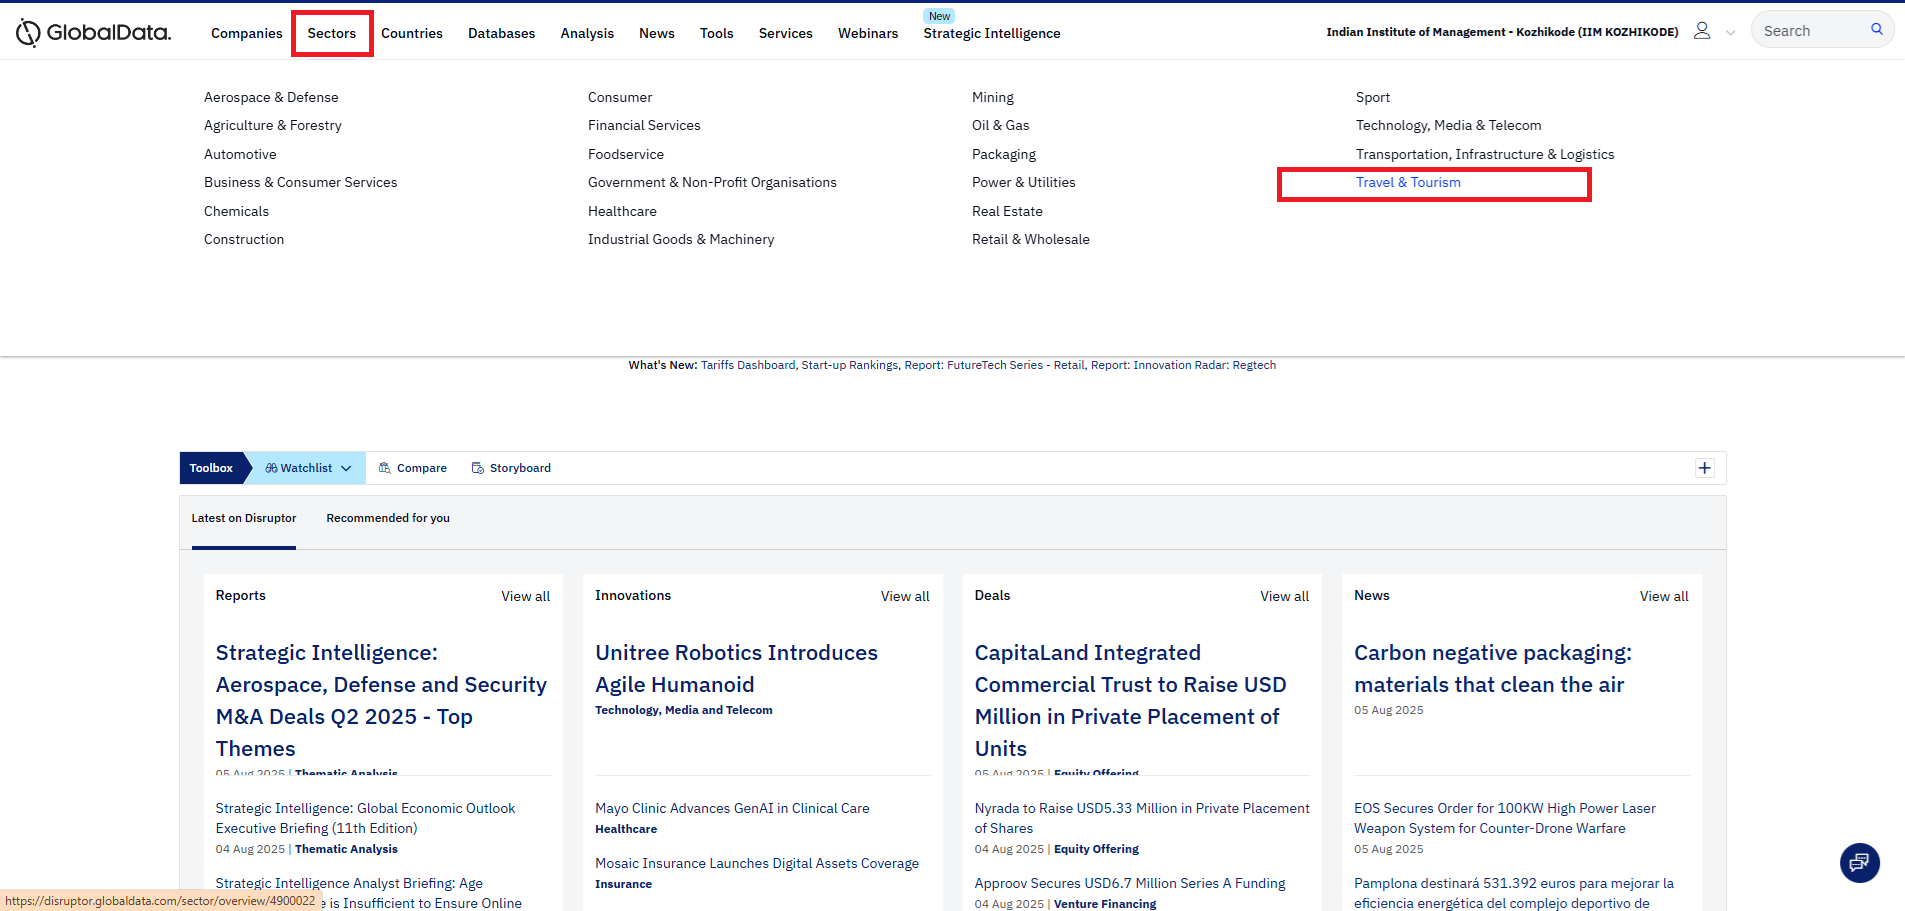1905x911 pixels.
Task: Click View all in Reports section
Action: (x=525, y=596)
